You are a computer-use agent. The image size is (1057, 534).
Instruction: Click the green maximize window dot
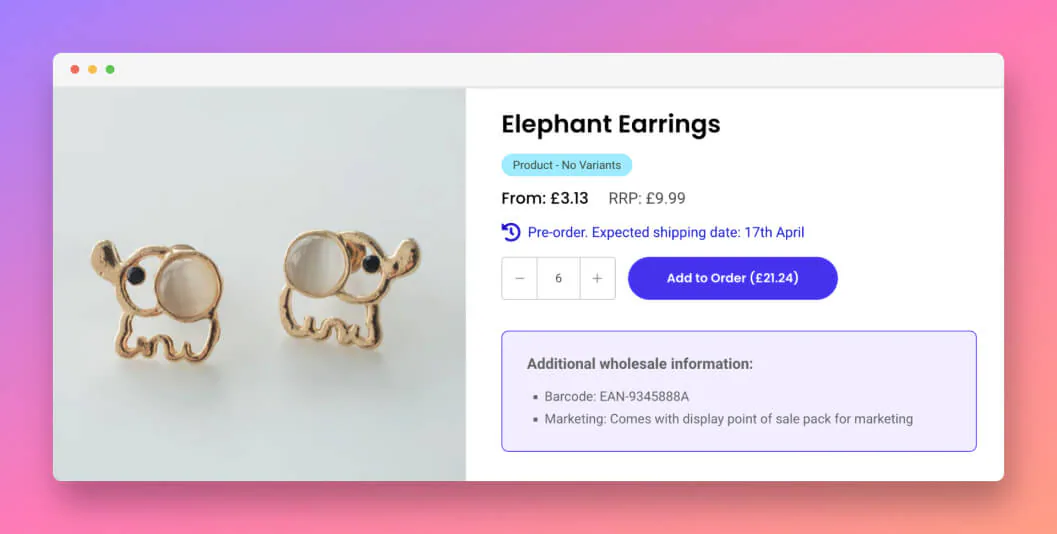point(110,69)
